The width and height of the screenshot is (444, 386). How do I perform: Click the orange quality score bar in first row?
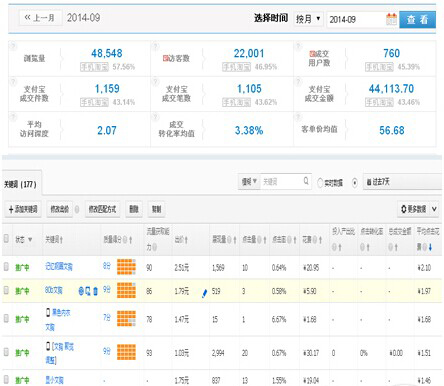pos(126,267)
